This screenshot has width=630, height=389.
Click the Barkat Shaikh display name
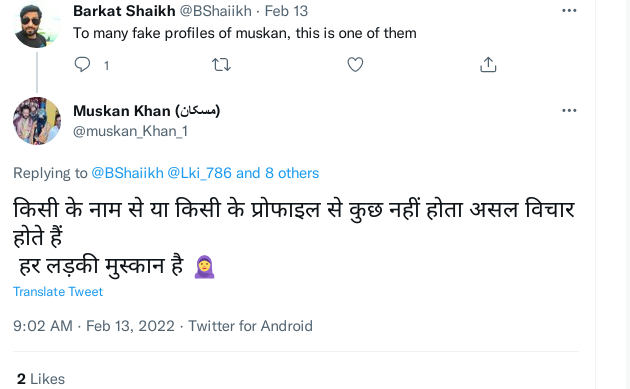point(124,11)
